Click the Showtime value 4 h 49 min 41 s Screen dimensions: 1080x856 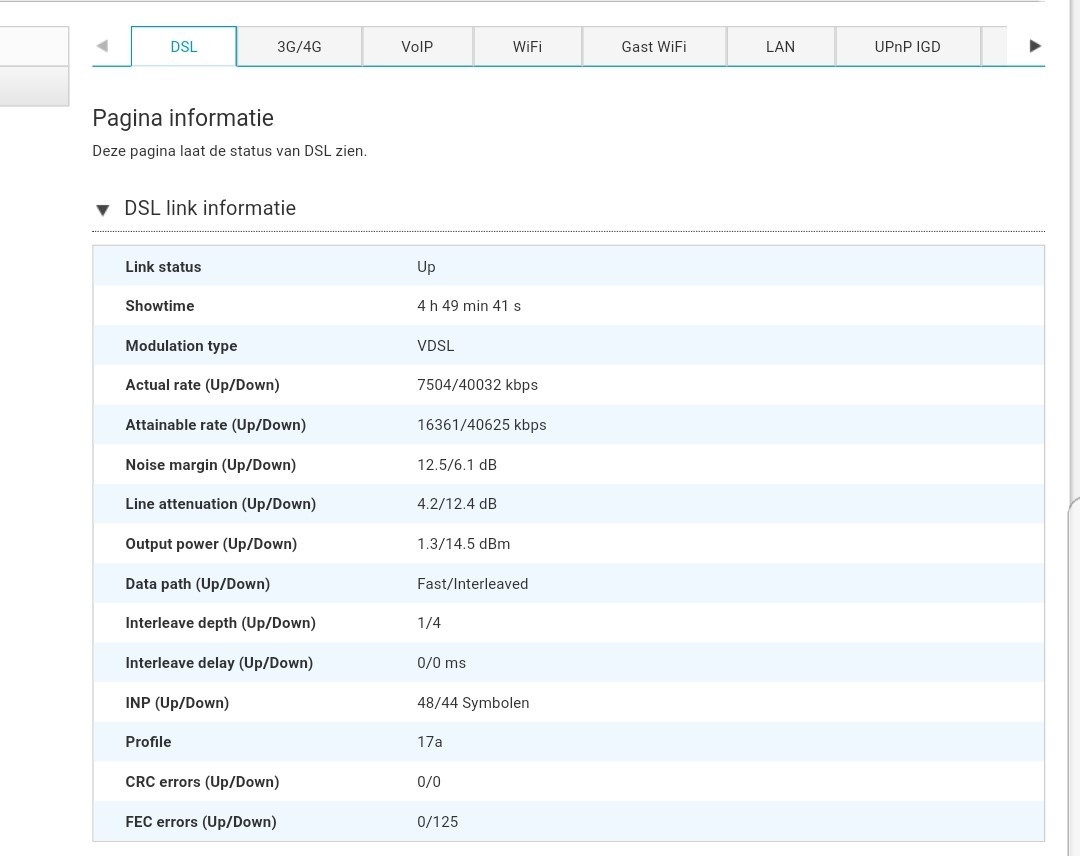(x=469, y=306)
